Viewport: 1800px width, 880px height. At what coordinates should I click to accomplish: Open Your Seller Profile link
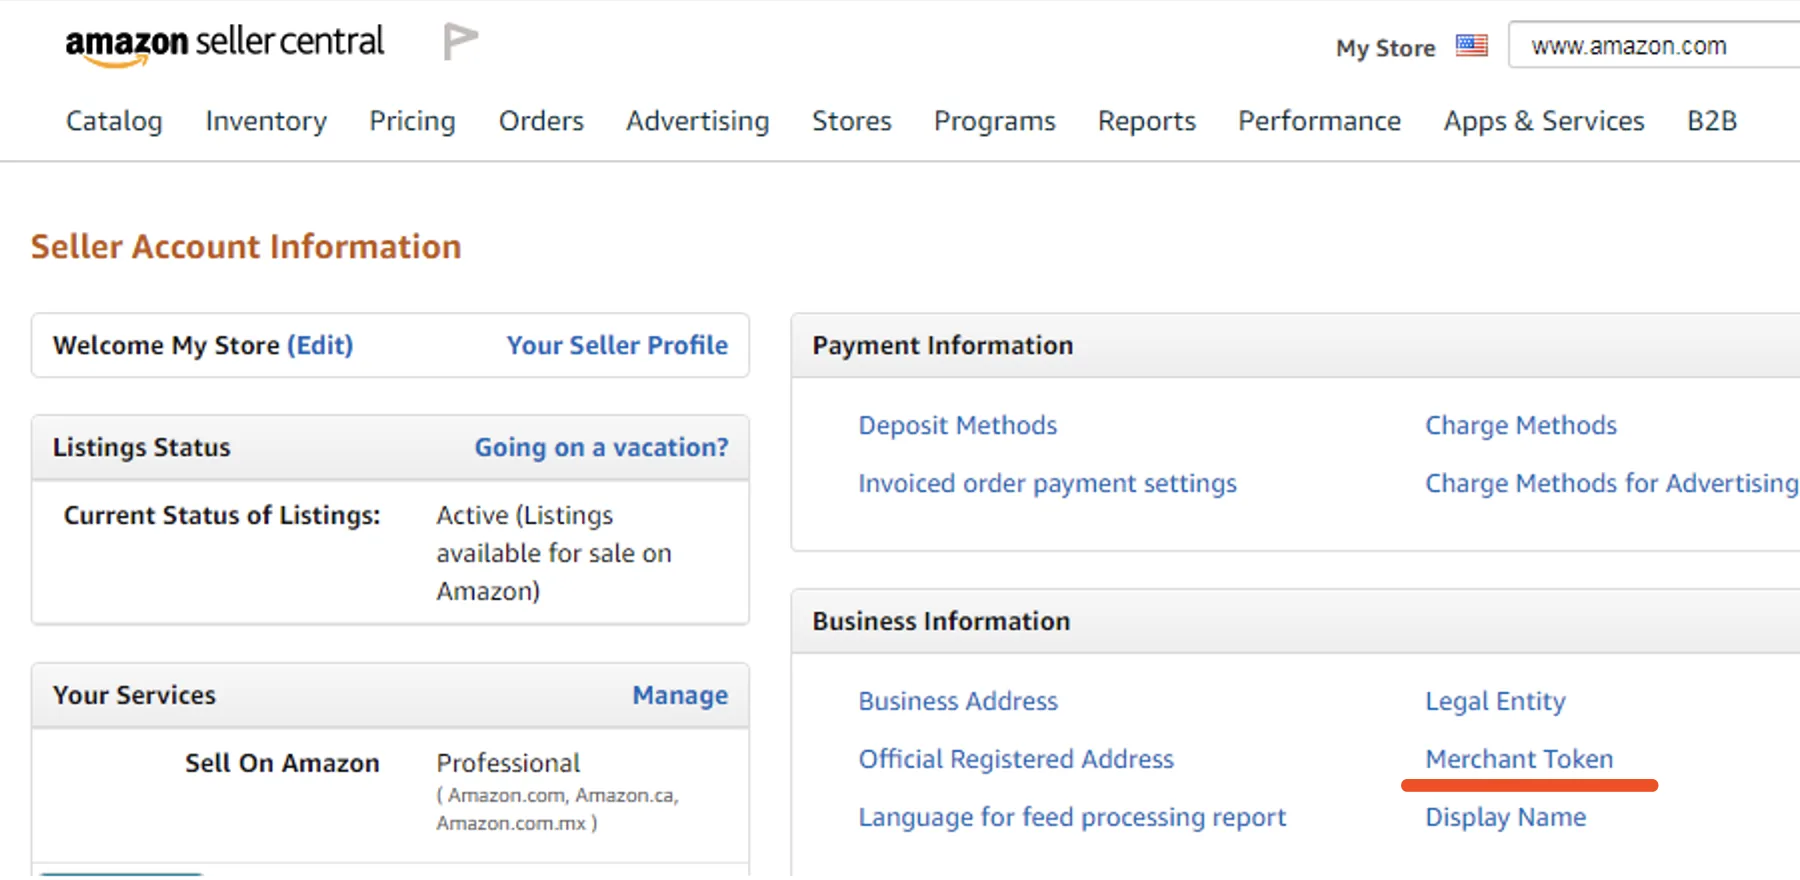[x=617, y=345]
